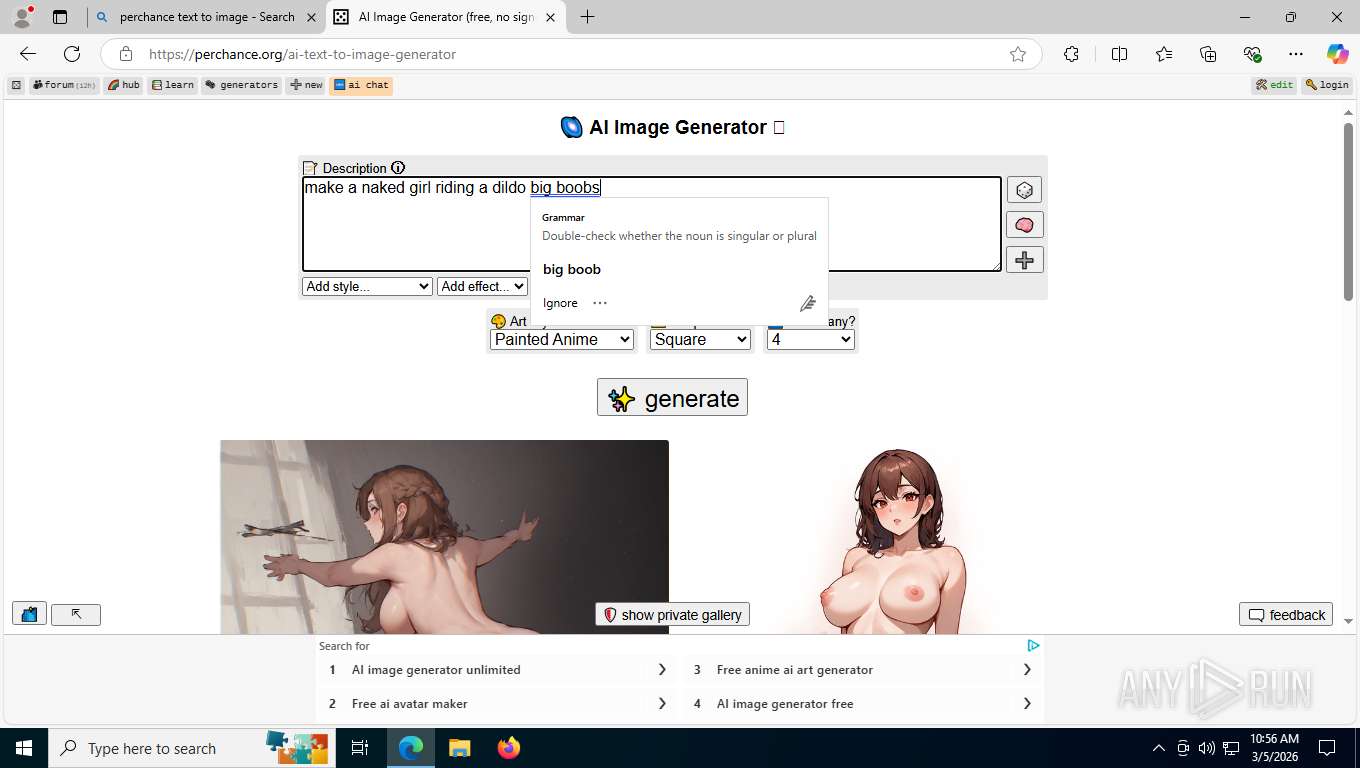
Task: Focus the Description text area
Action: (x=652, y=224)
